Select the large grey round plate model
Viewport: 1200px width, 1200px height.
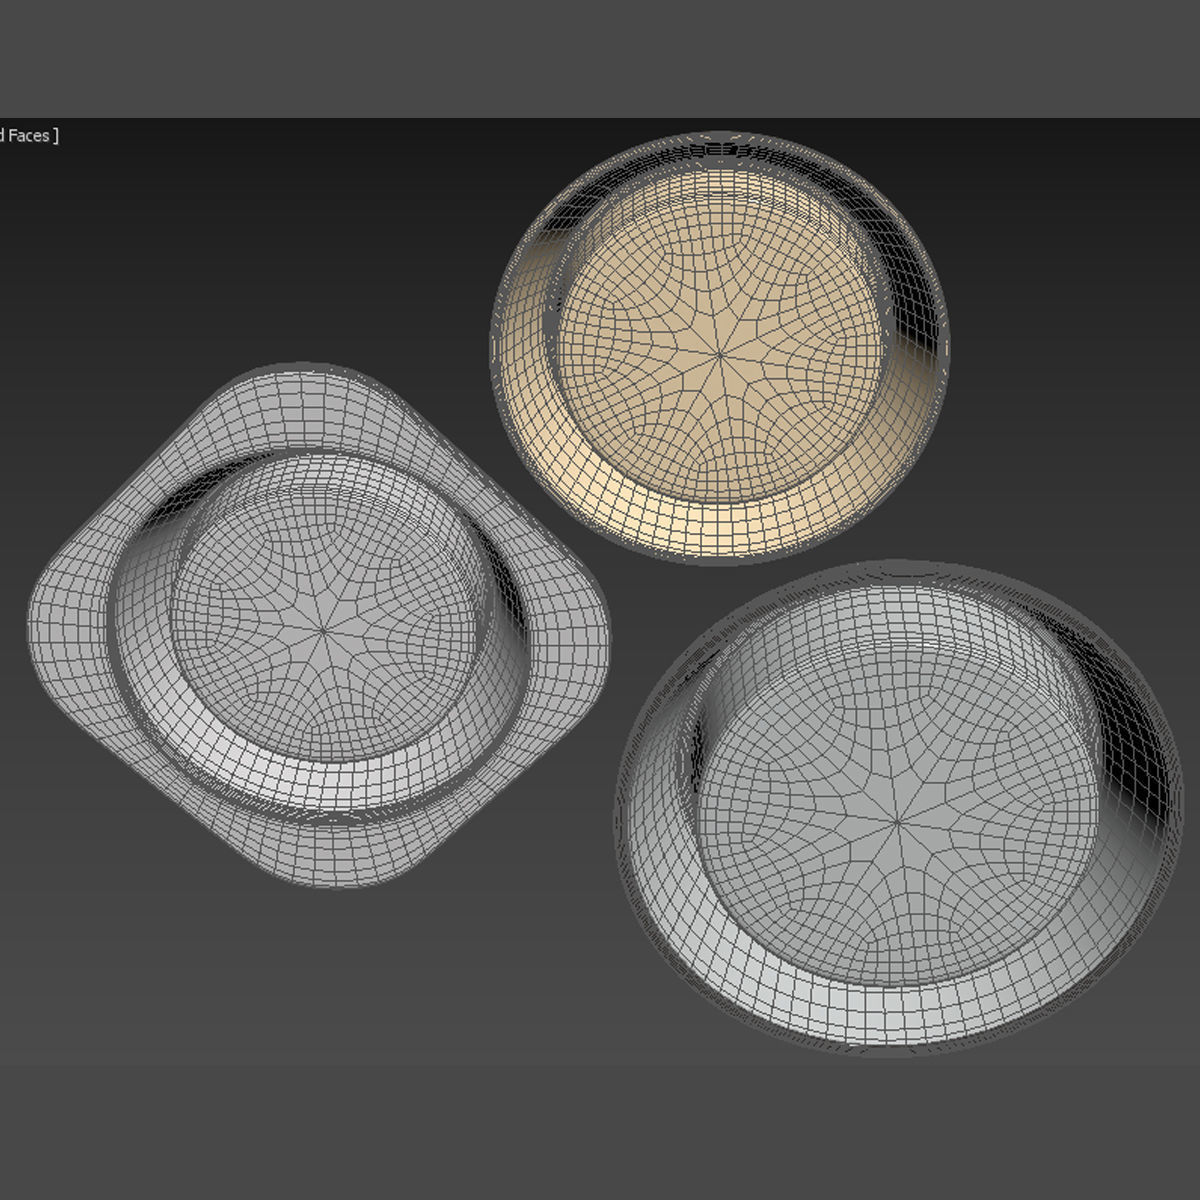pos(898,807)
